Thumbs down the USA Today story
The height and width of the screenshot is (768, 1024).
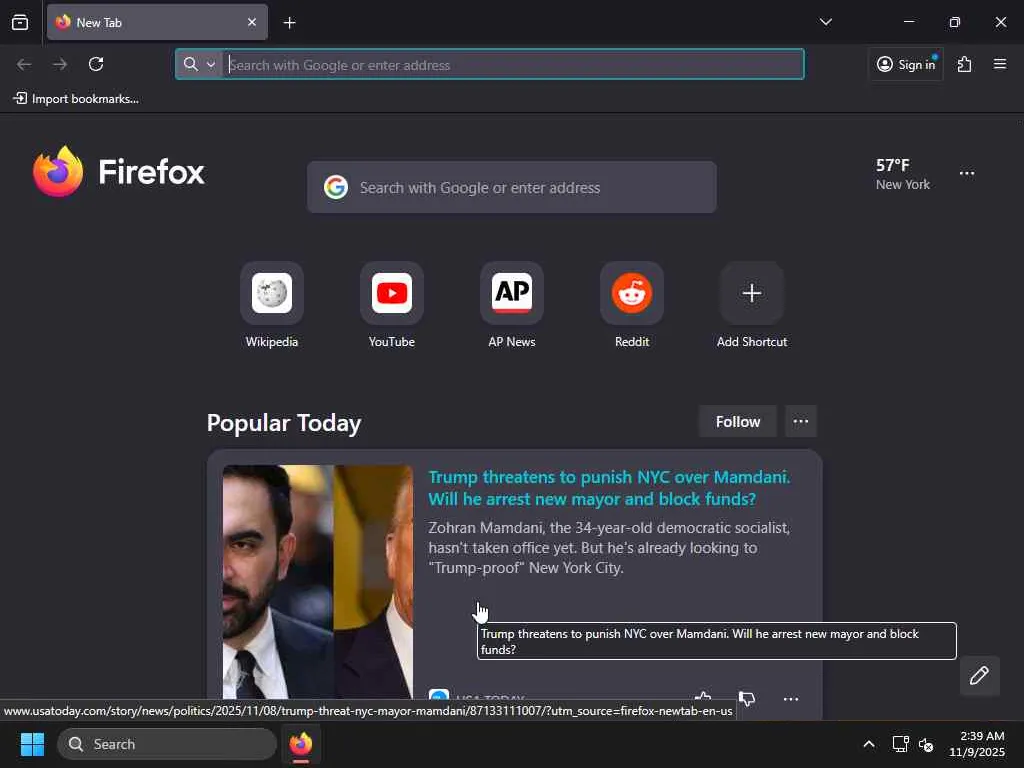(747, 698)
